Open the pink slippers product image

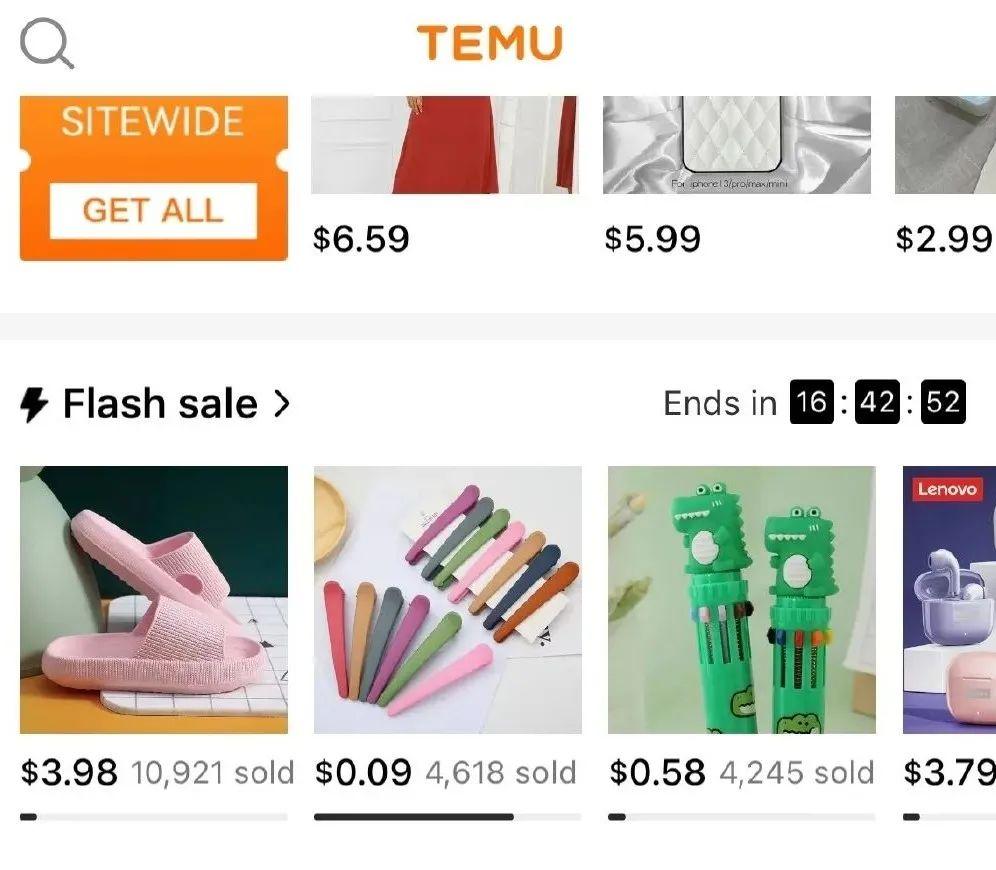(x=154, y=600)
